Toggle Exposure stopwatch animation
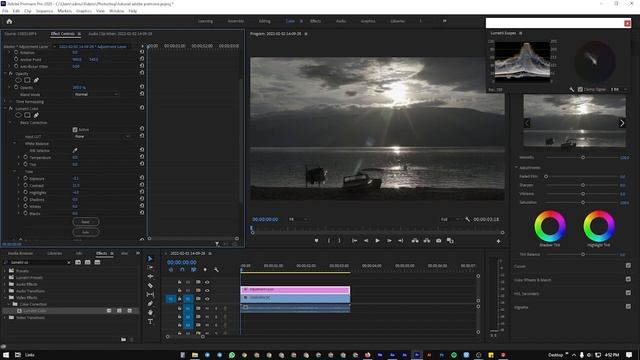This screenshot has width=640, height=360. click(25, 178)
